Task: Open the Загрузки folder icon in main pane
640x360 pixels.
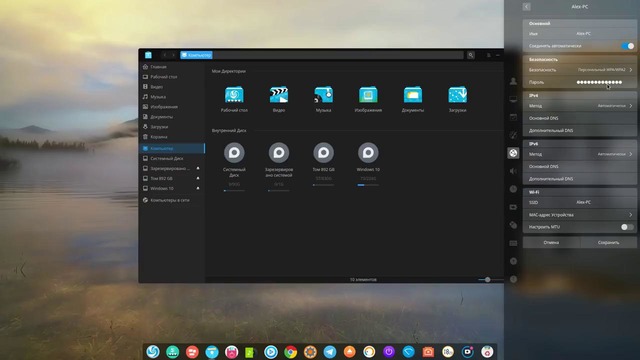Action: click(458, 95)
